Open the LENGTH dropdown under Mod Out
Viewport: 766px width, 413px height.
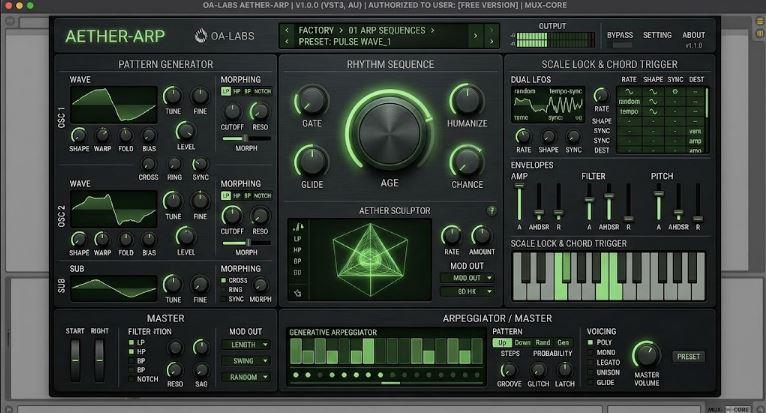(246, 345)
